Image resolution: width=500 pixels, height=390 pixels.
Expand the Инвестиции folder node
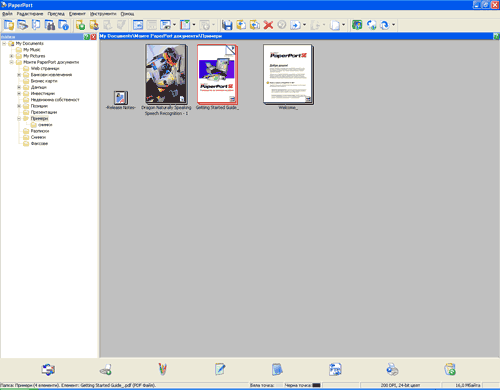(19, 93)
